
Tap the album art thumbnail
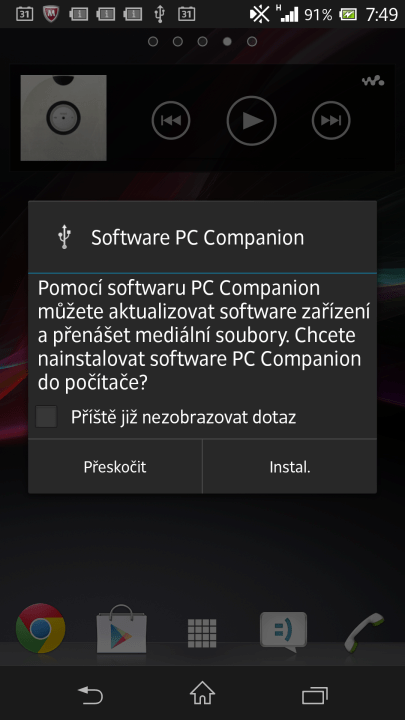click(63, 118)
